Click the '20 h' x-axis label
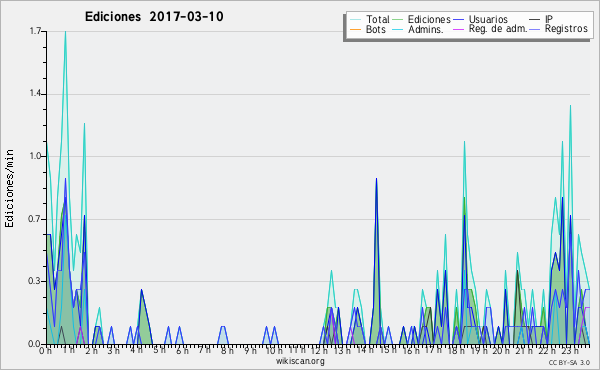 pyautogui.click(x=501, y=350)
